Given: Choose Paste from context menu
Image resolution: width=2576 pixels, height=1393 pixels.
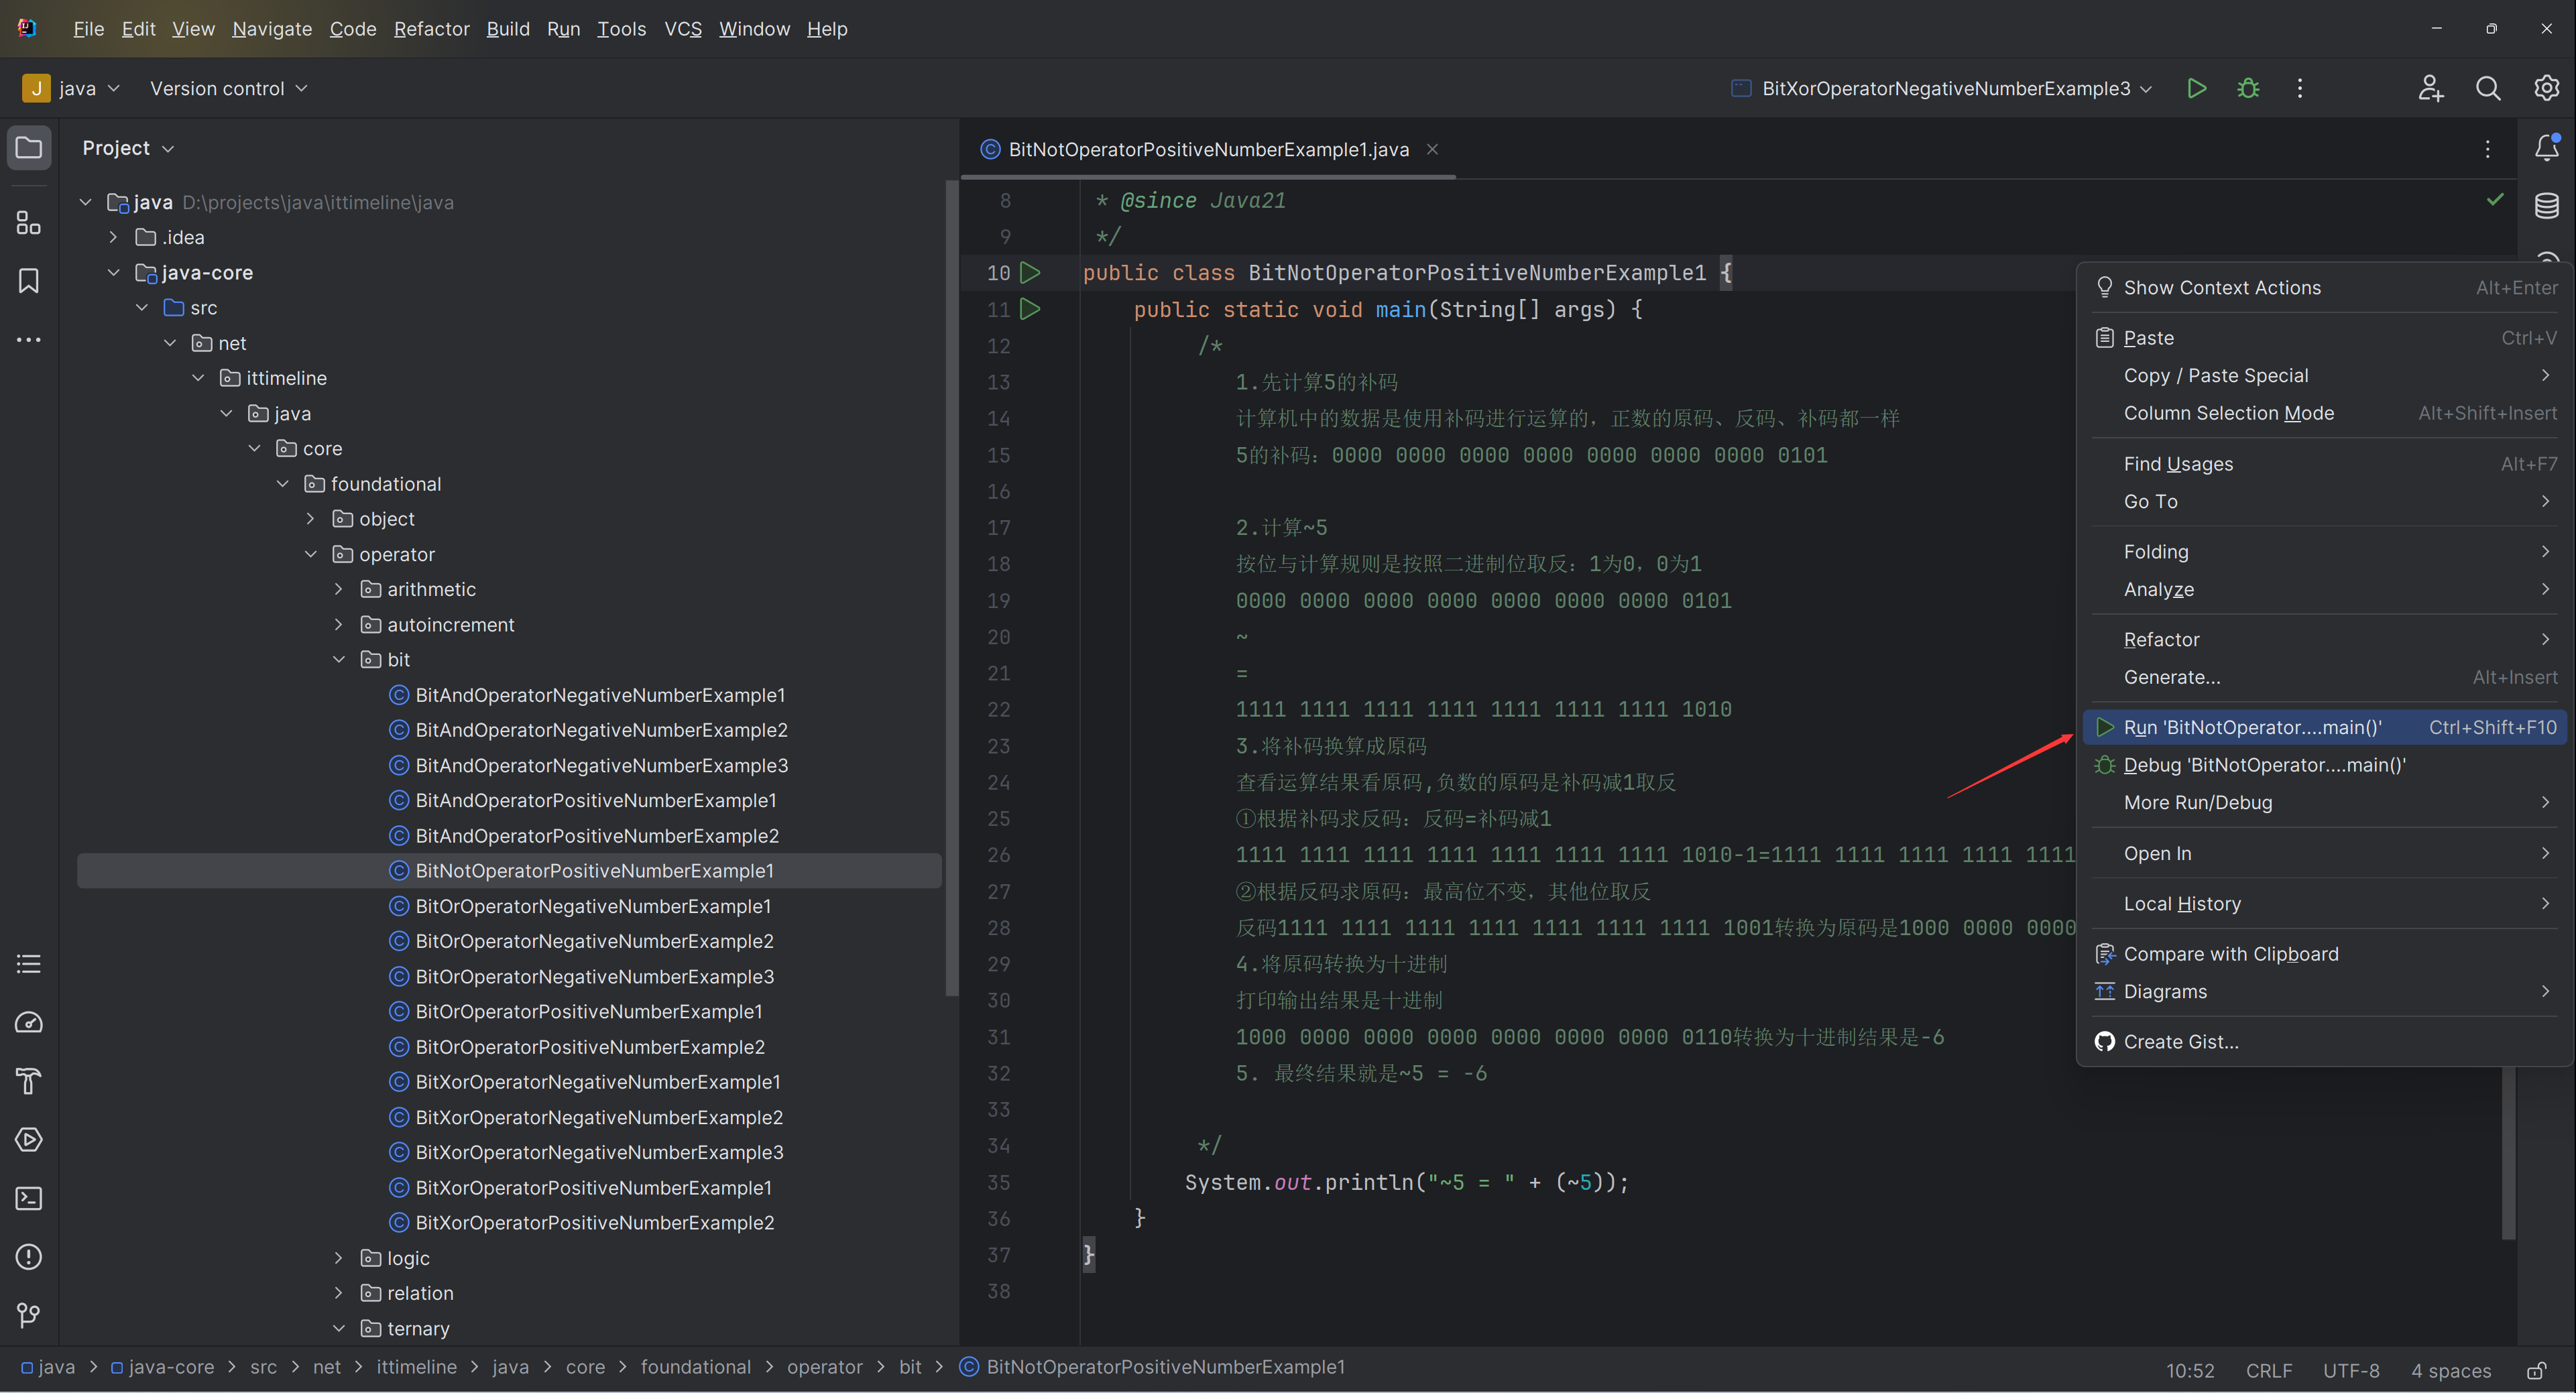Looking at the screenshot, I should coord(2325,338).
